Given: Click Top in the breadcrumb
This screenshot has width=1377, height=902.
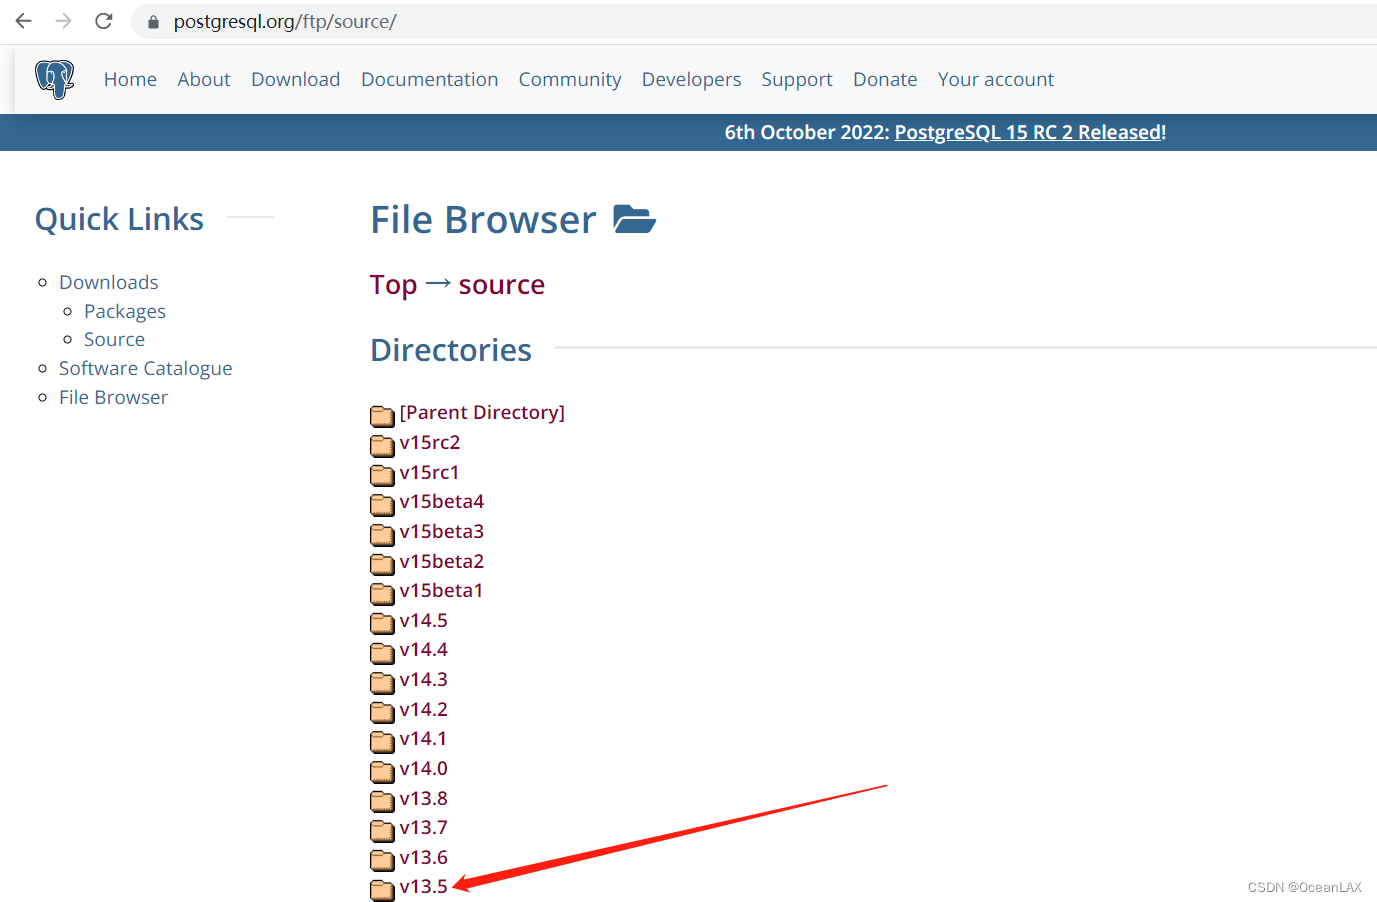Looking at the screenshot, I should pos(393,285).
